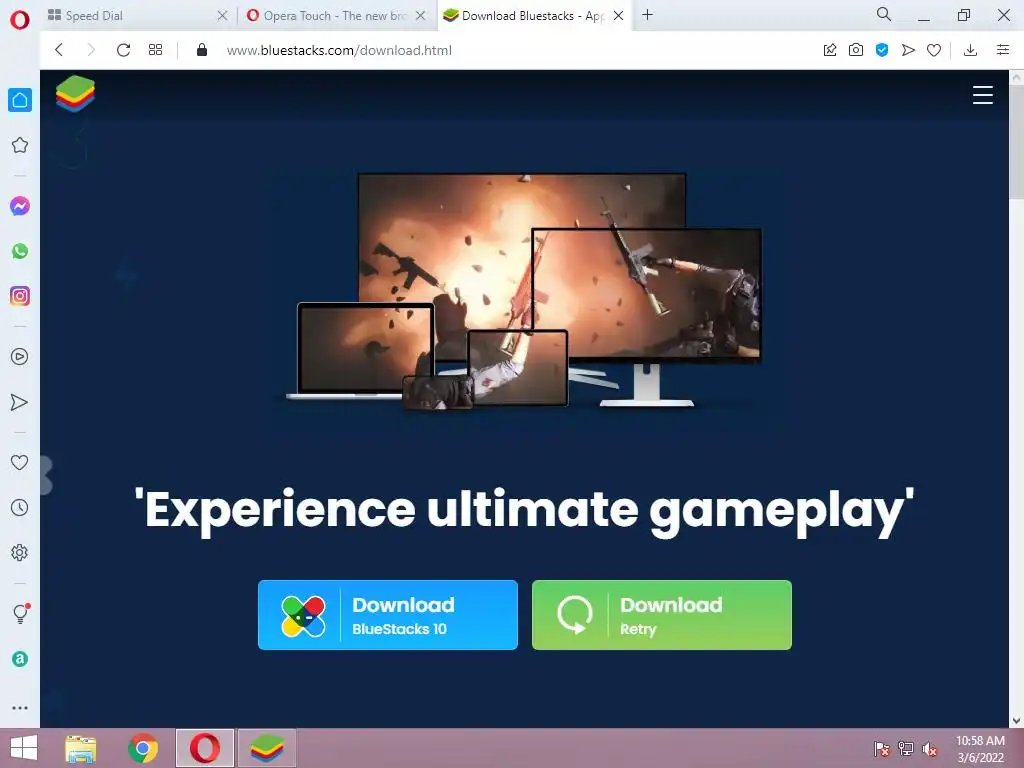Open the Easy Setup sliders icon
The width and height of the screenshot is (1024, 768).
1003,50
